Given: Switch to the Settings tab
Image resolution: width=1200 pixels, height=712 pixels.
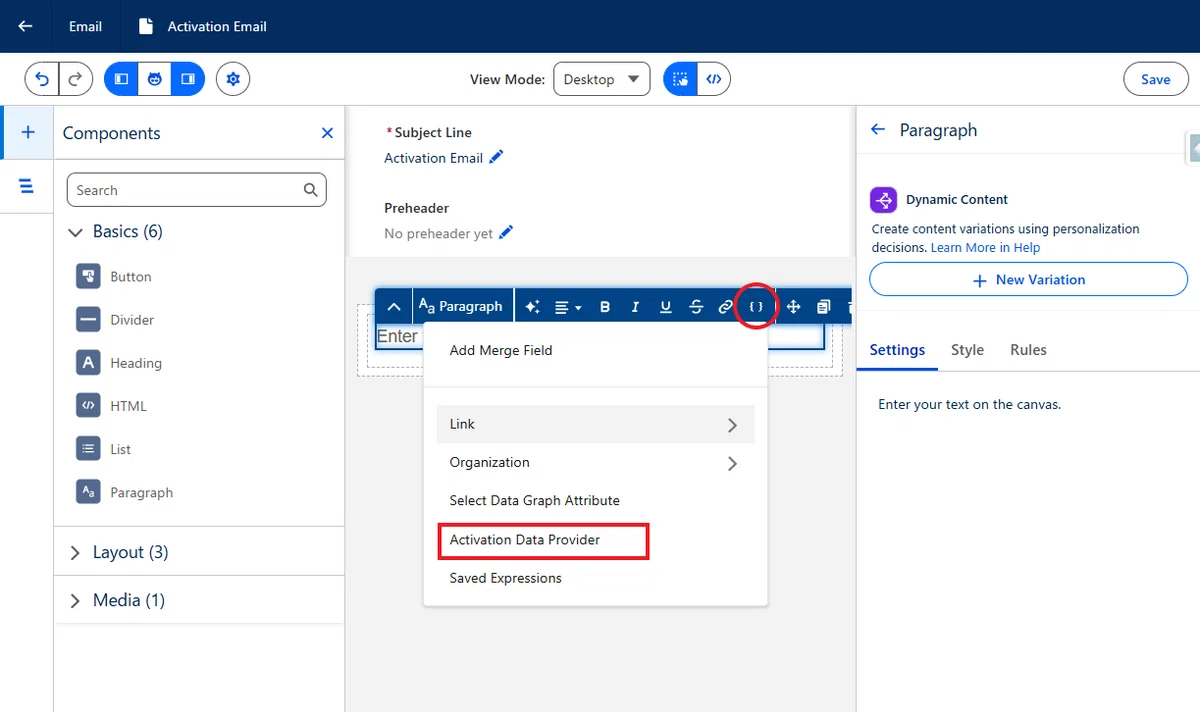Looking at the screenshot, I should [x=897, y=350].
